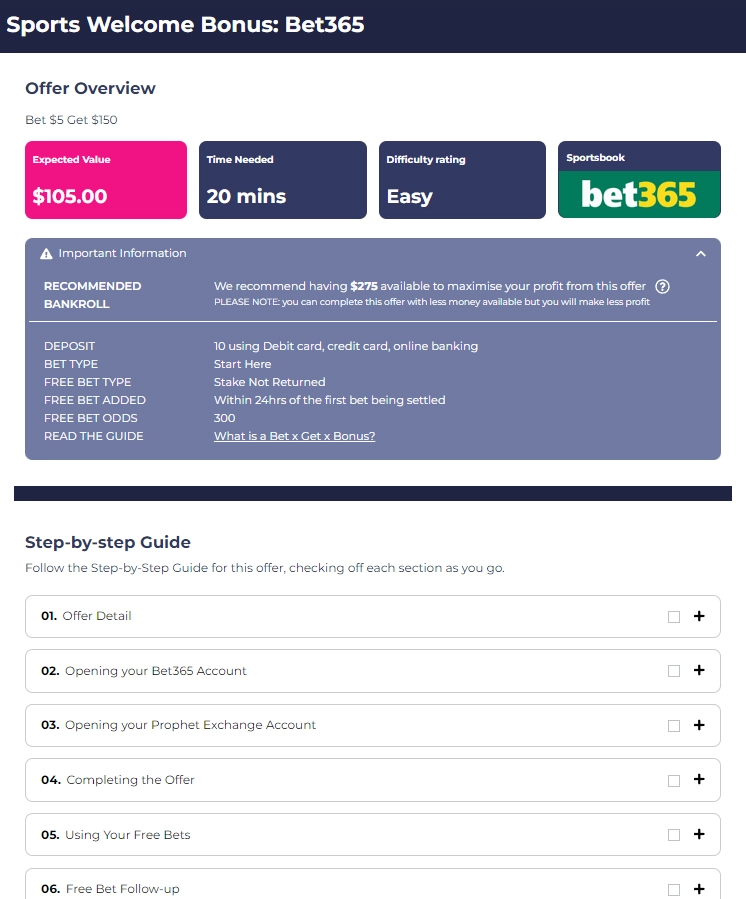Click the plus icon on Offer Detail
Viewport: 746px width, 899px height.
pyautogui.click(x=699, y=616)
